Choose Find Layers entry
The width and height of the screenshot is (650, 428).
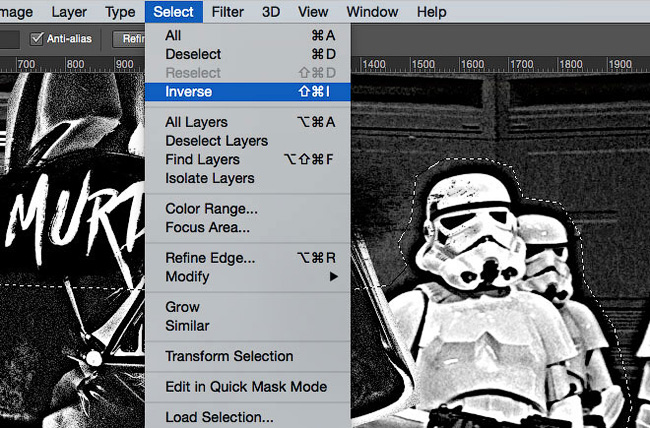[x=248, y=160]
